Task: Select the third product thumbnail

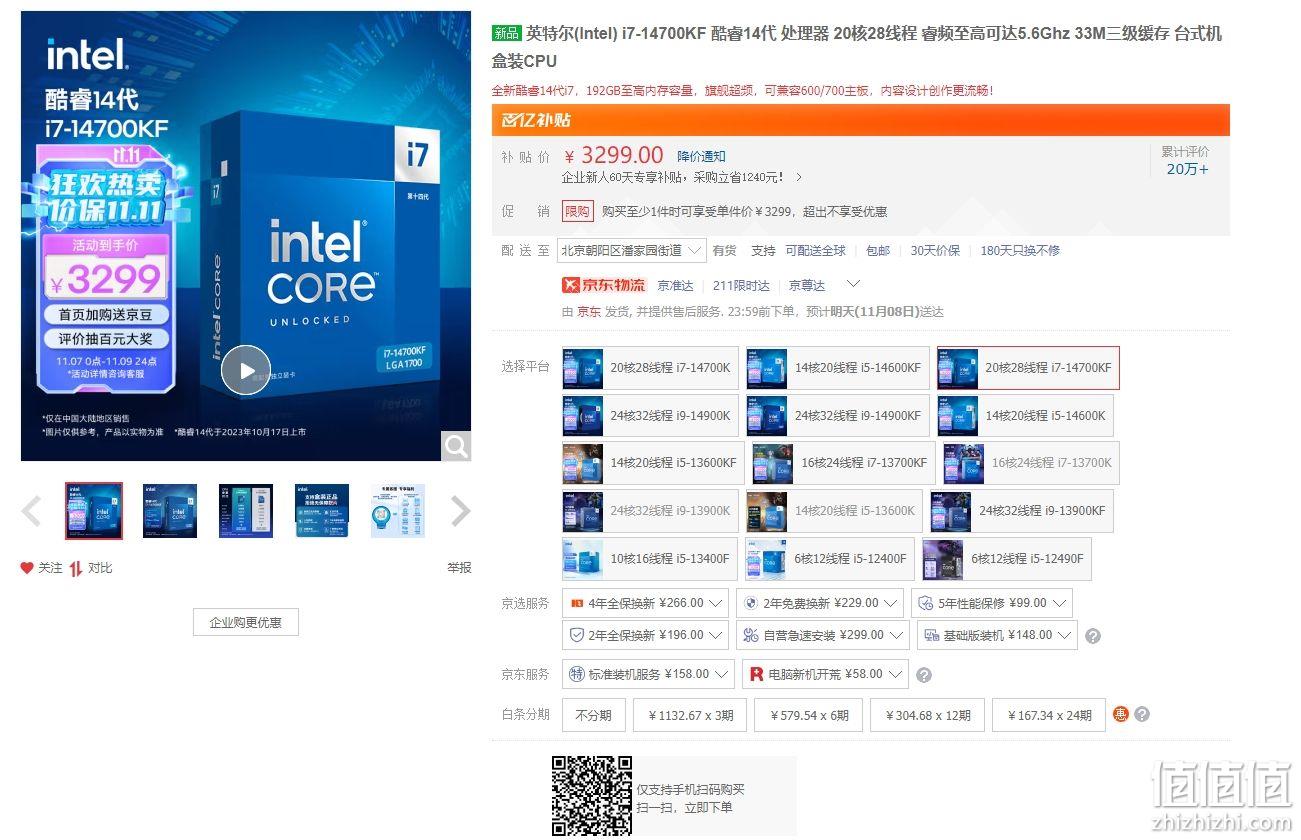Action: click(246, 511)
